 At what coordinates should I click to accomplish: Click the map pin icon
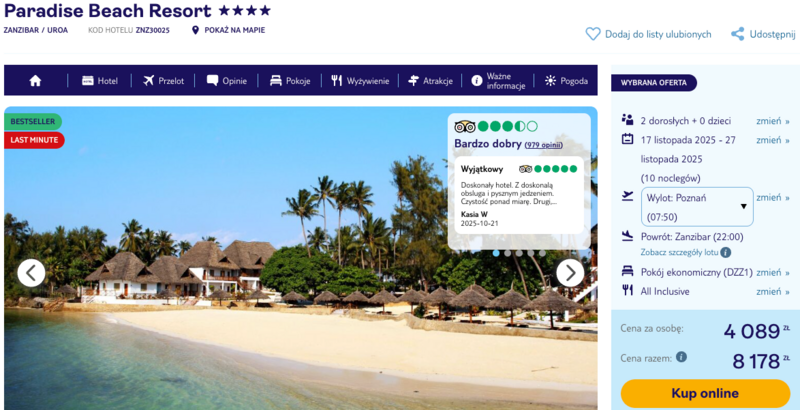point(195,30)
